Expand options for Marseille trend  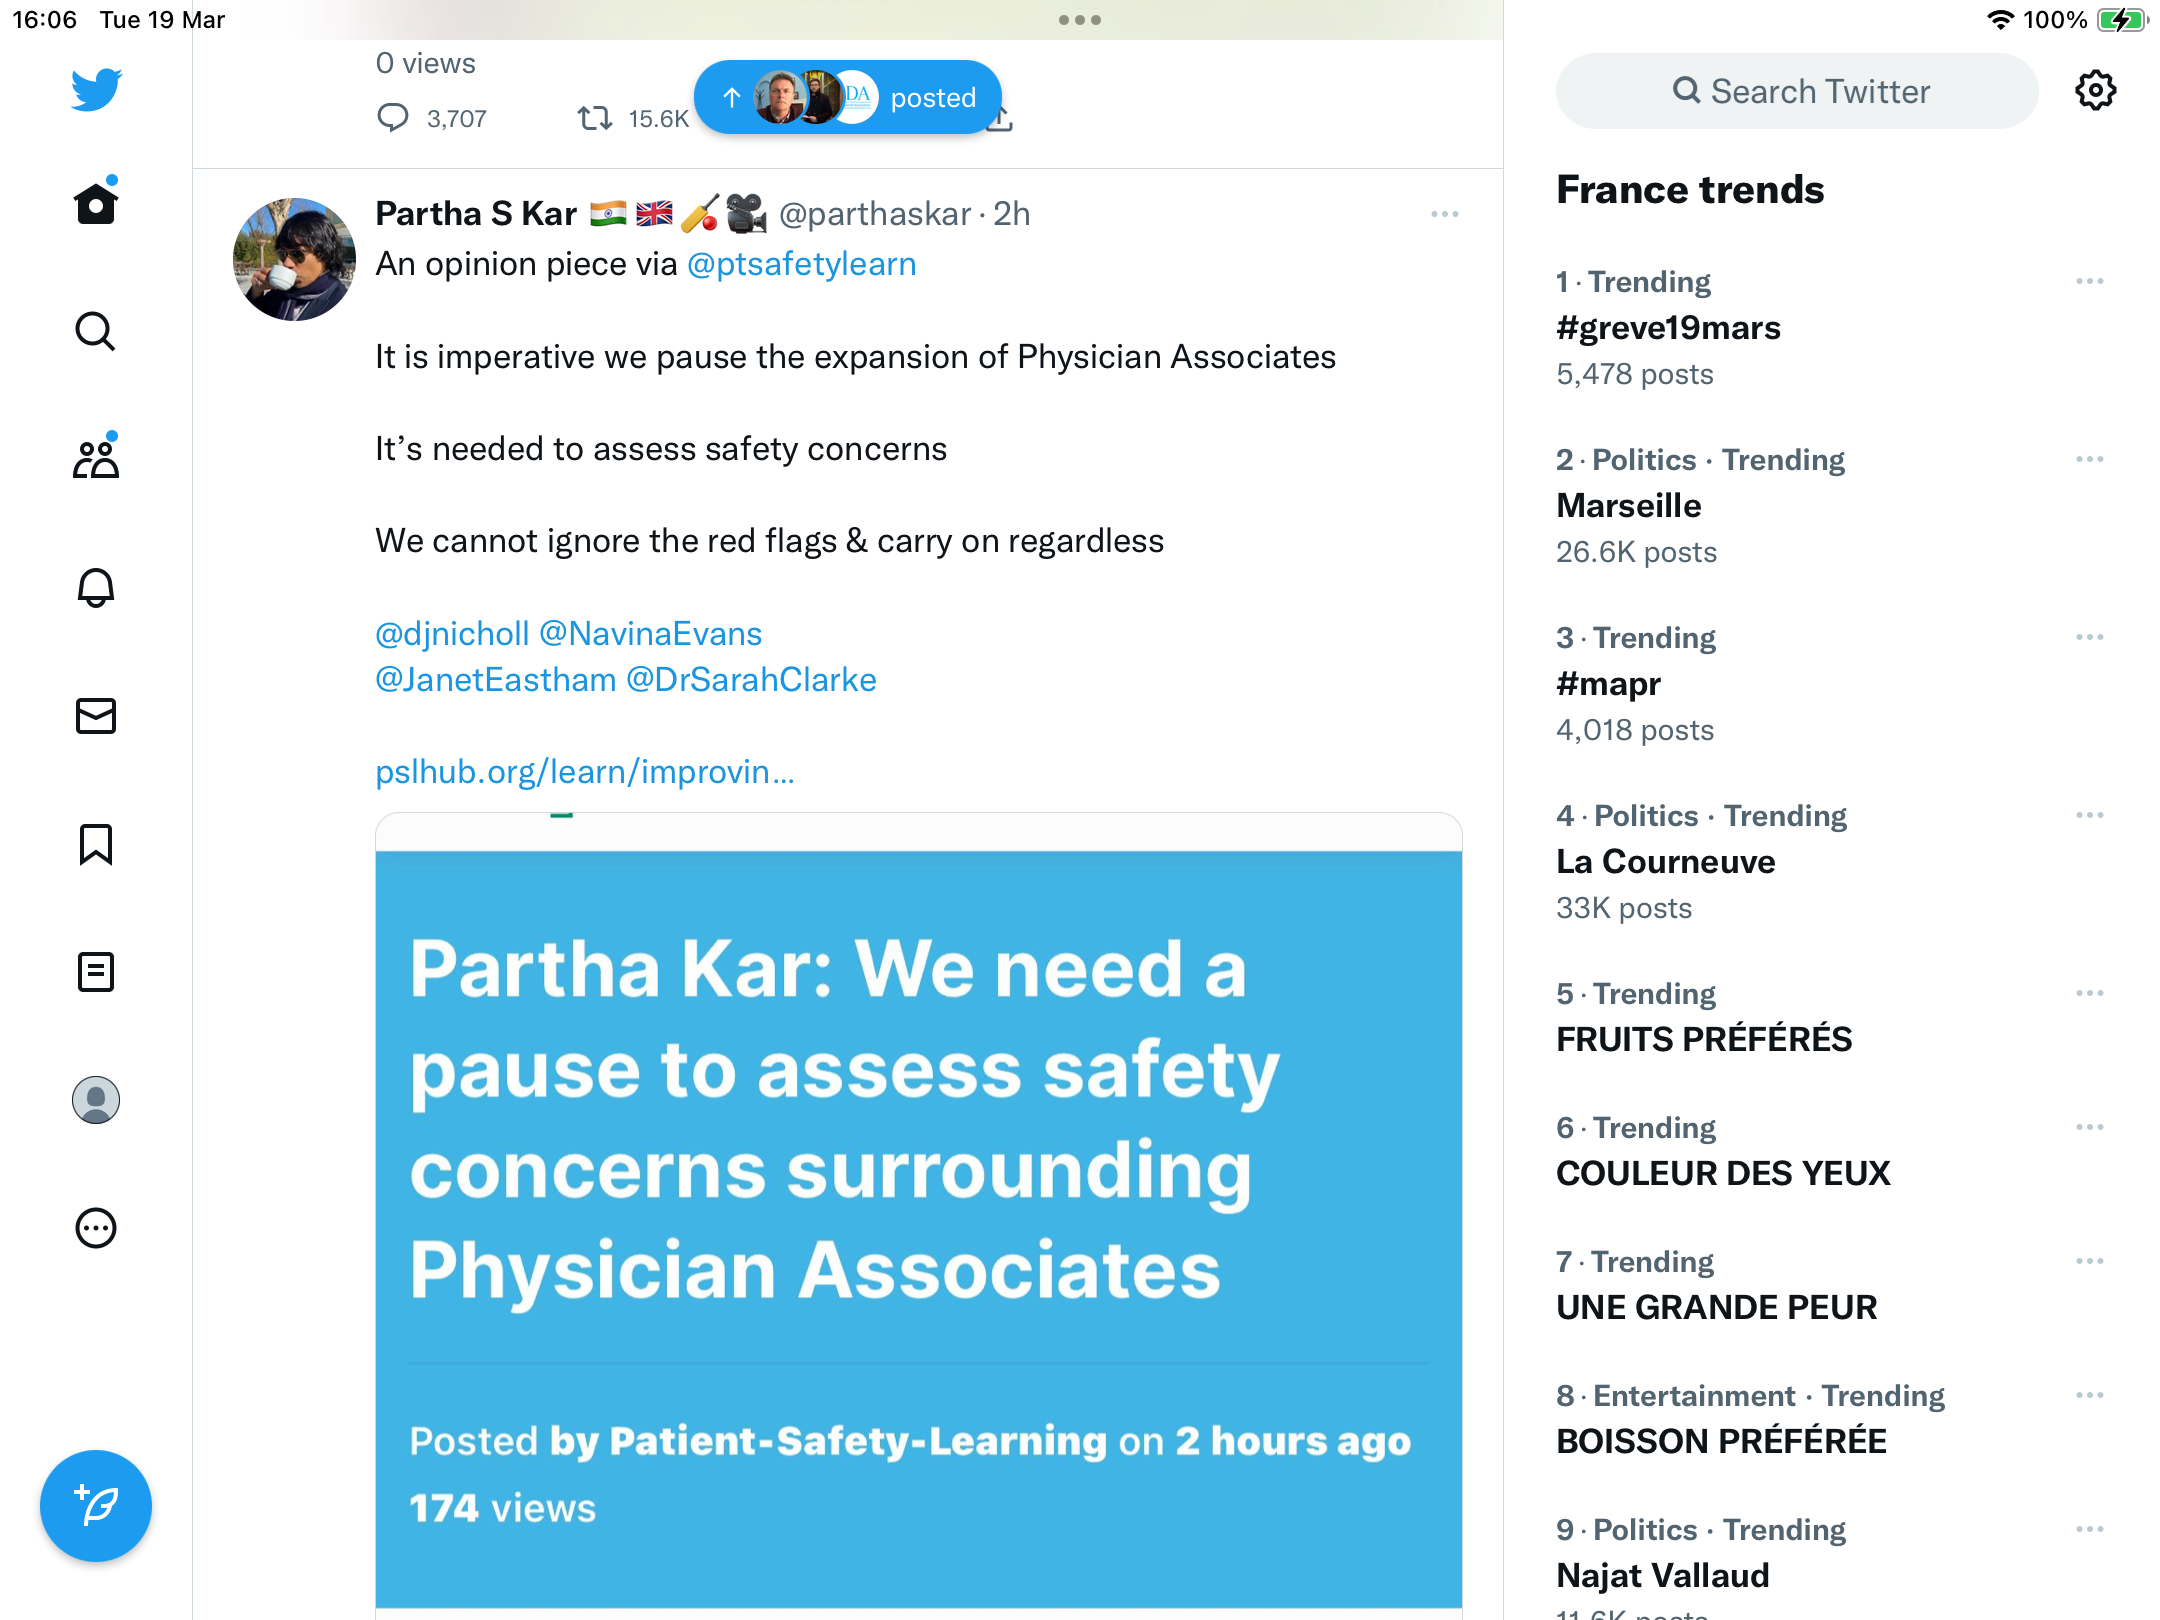tap(2089, 460)
